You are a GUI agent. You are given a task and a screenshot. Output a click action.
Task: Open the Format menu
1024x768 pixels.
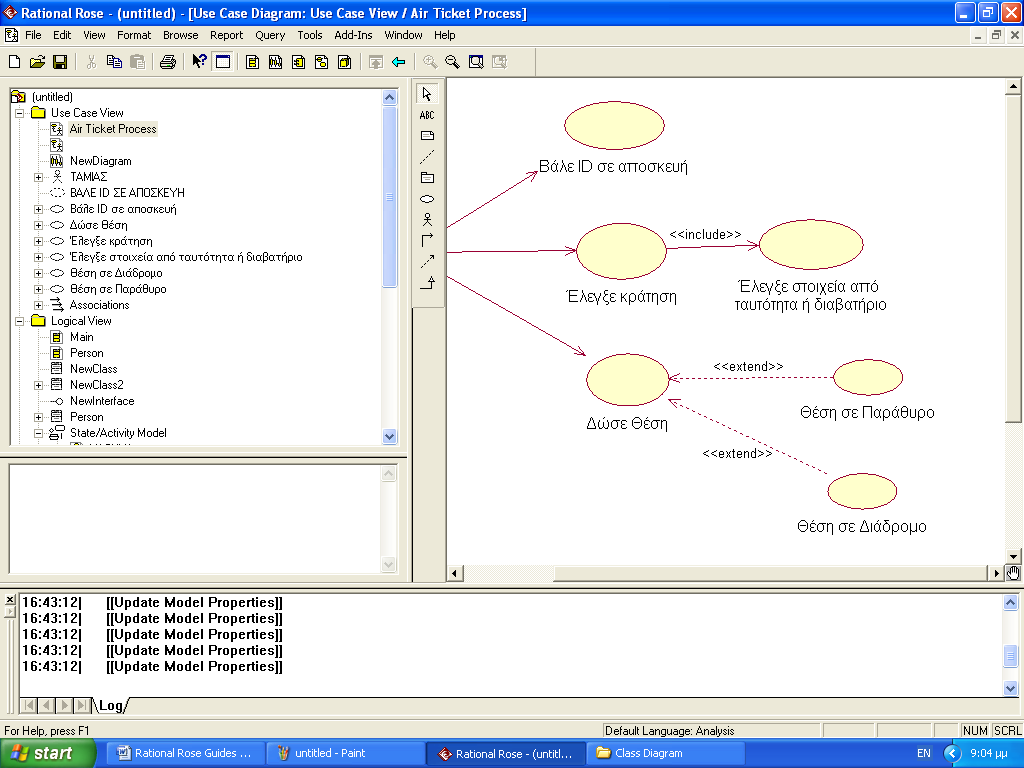click(134, 35)
